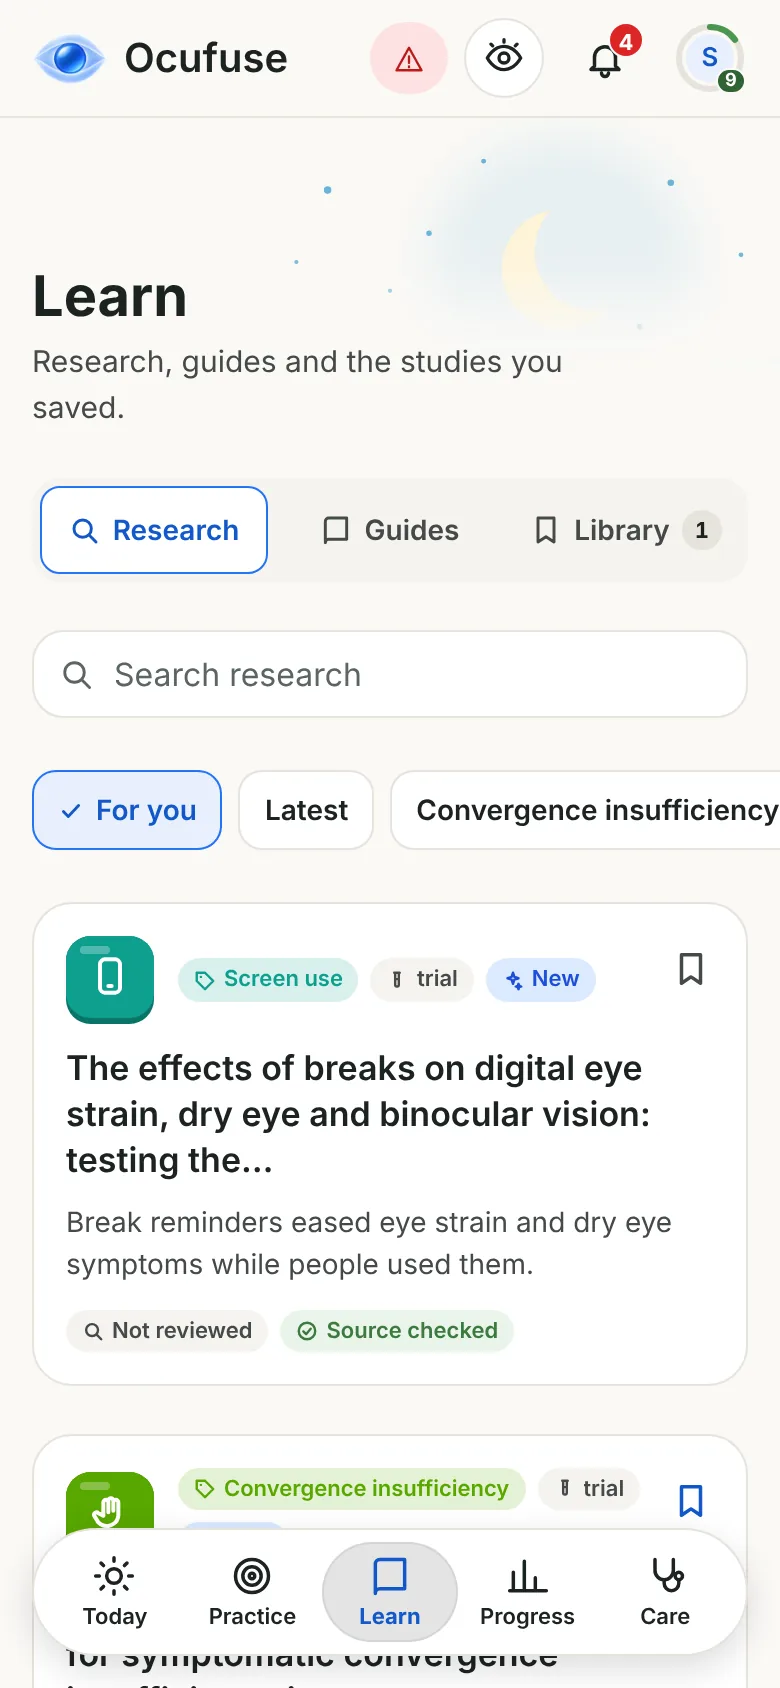The height and width of the screenshot is (1688, 780).
Task: Click the trial tag on convergence study
Action: 589,1489
